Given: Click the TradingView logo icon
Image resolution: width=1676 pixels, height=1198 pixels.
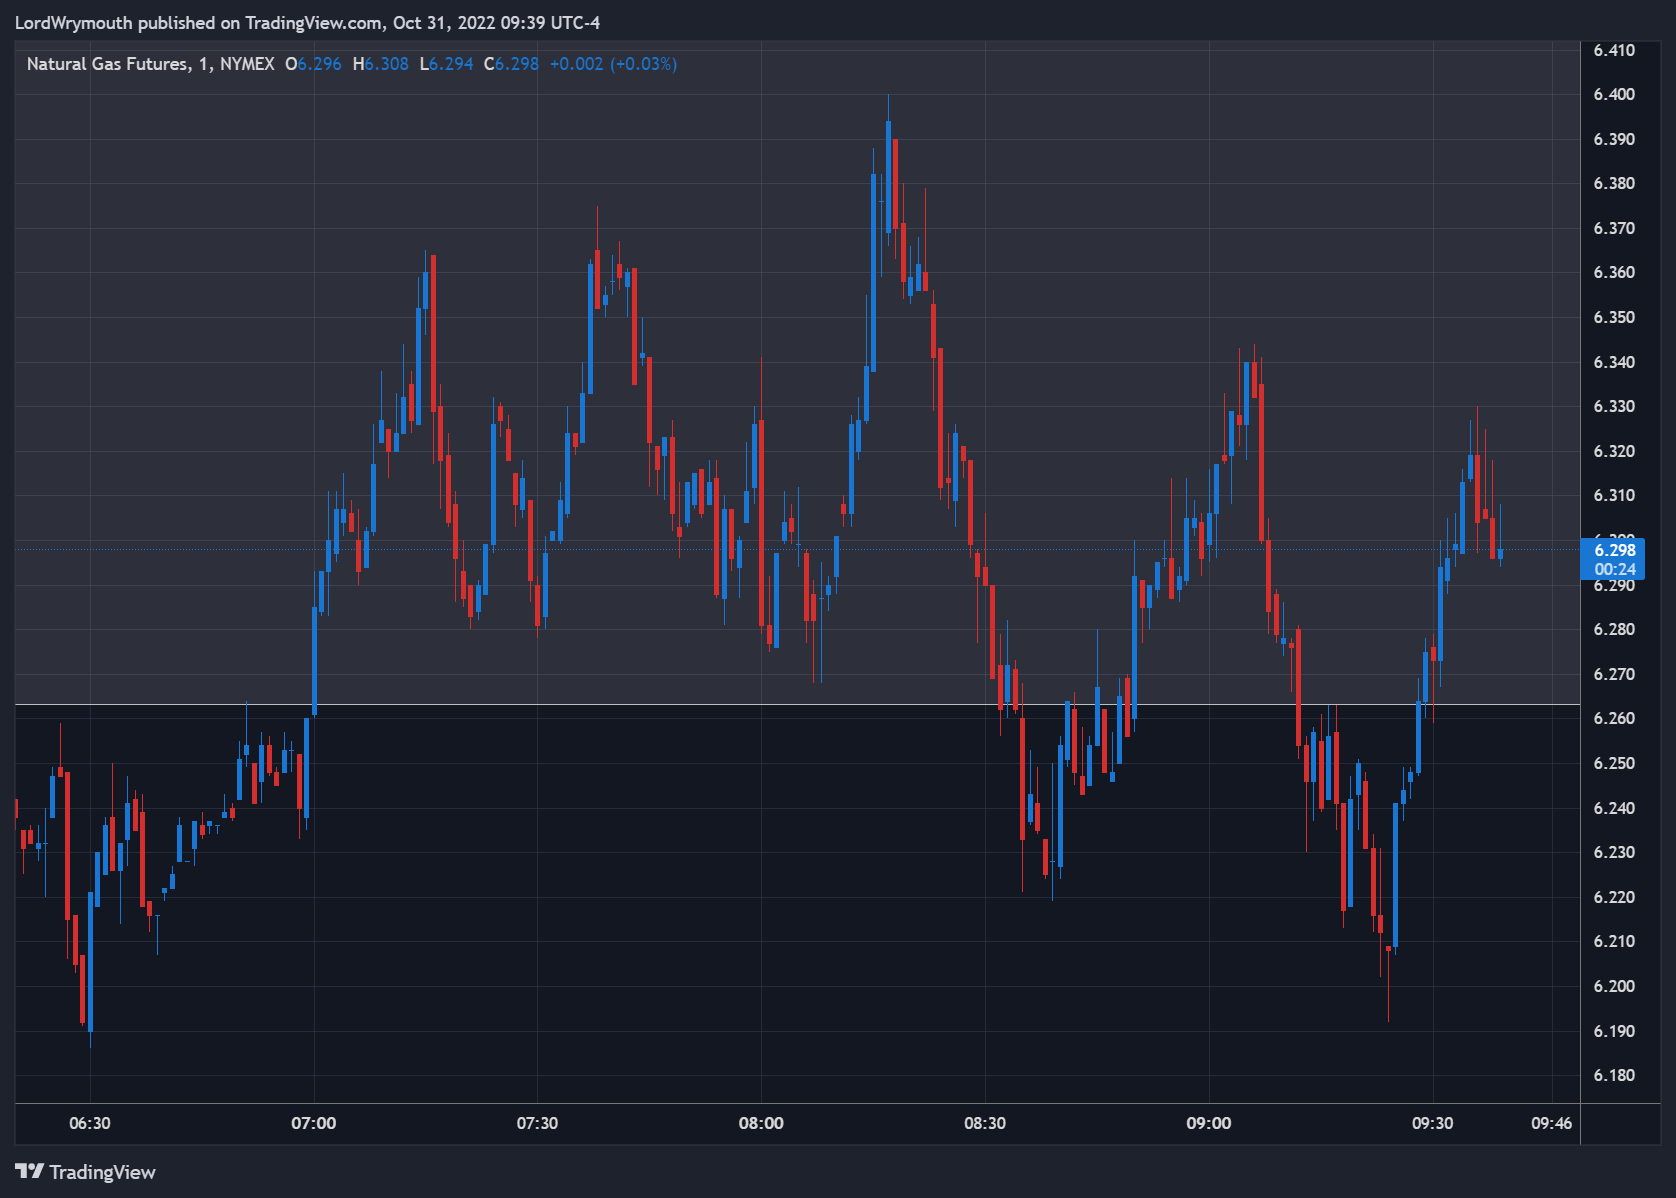Looking at the screenshot, I should tap(29, 1171).
